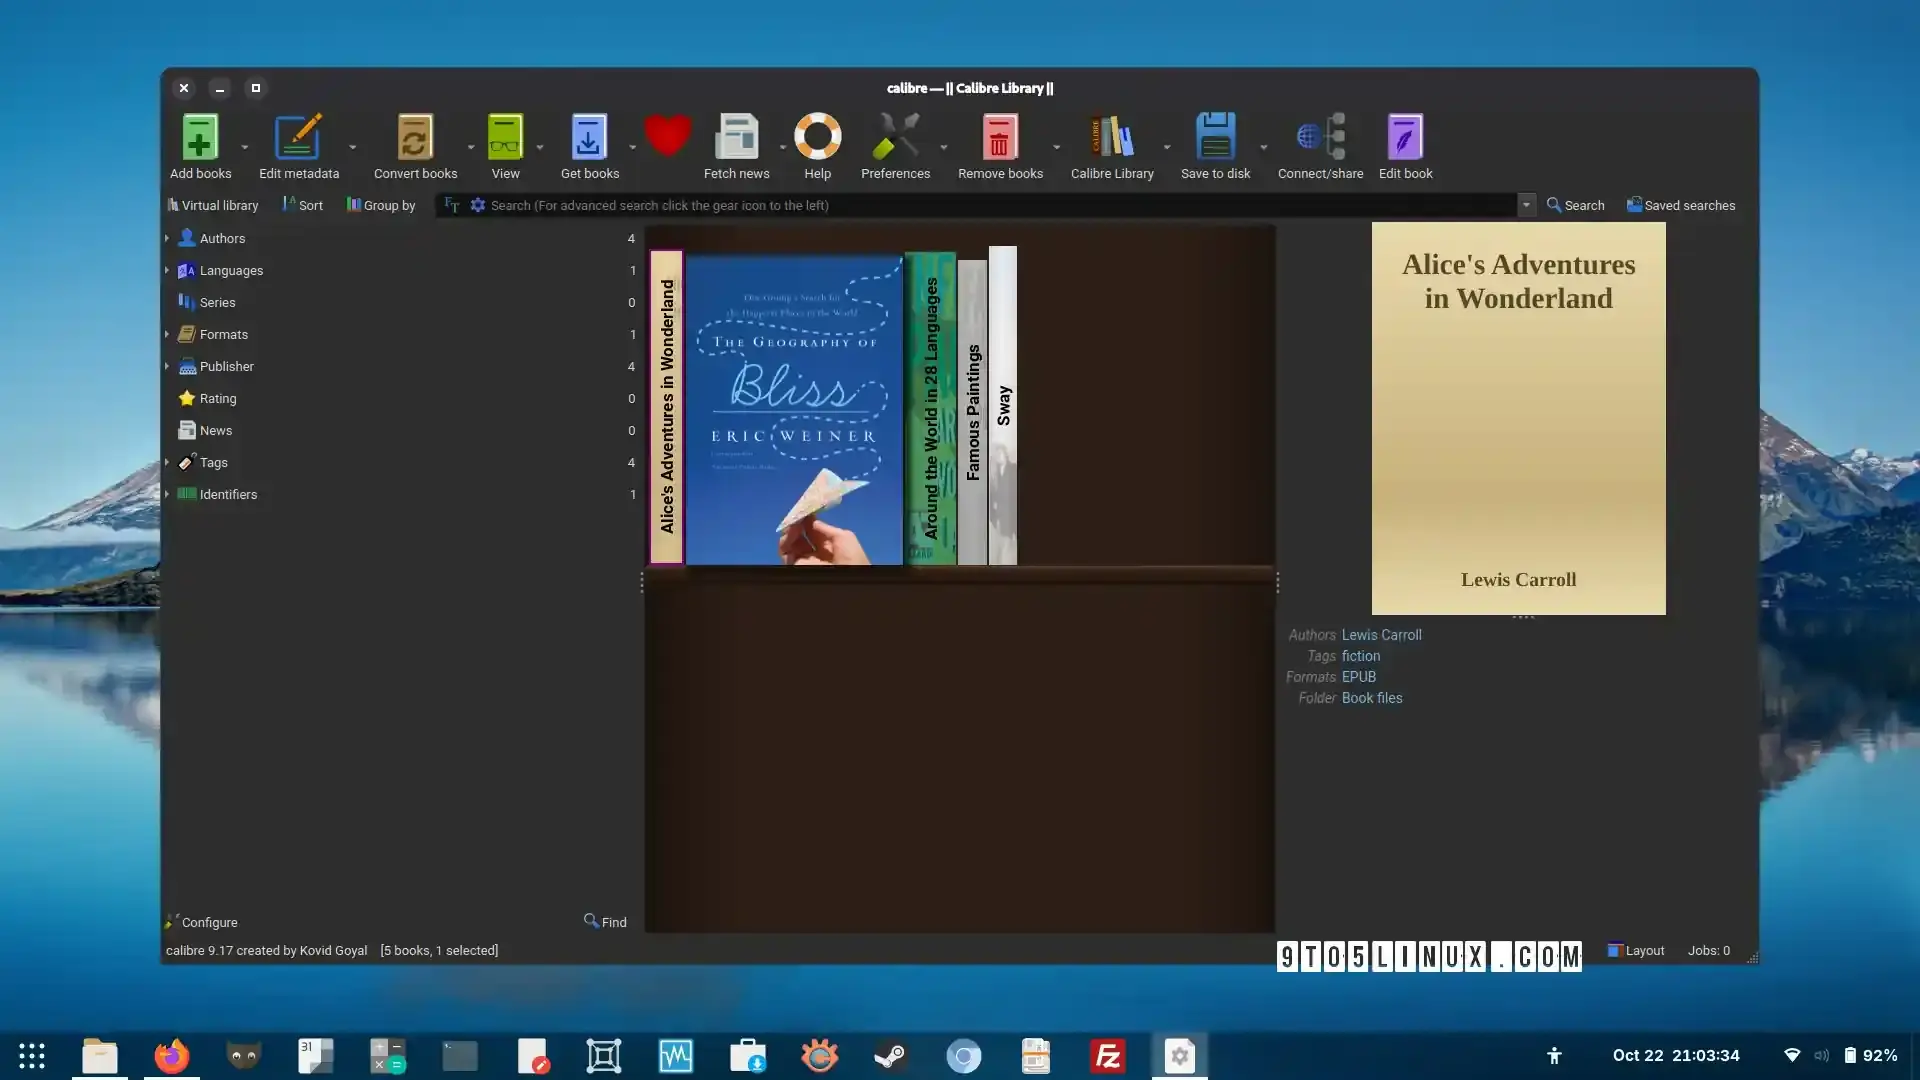Open the Group by menu

[381, 205]
